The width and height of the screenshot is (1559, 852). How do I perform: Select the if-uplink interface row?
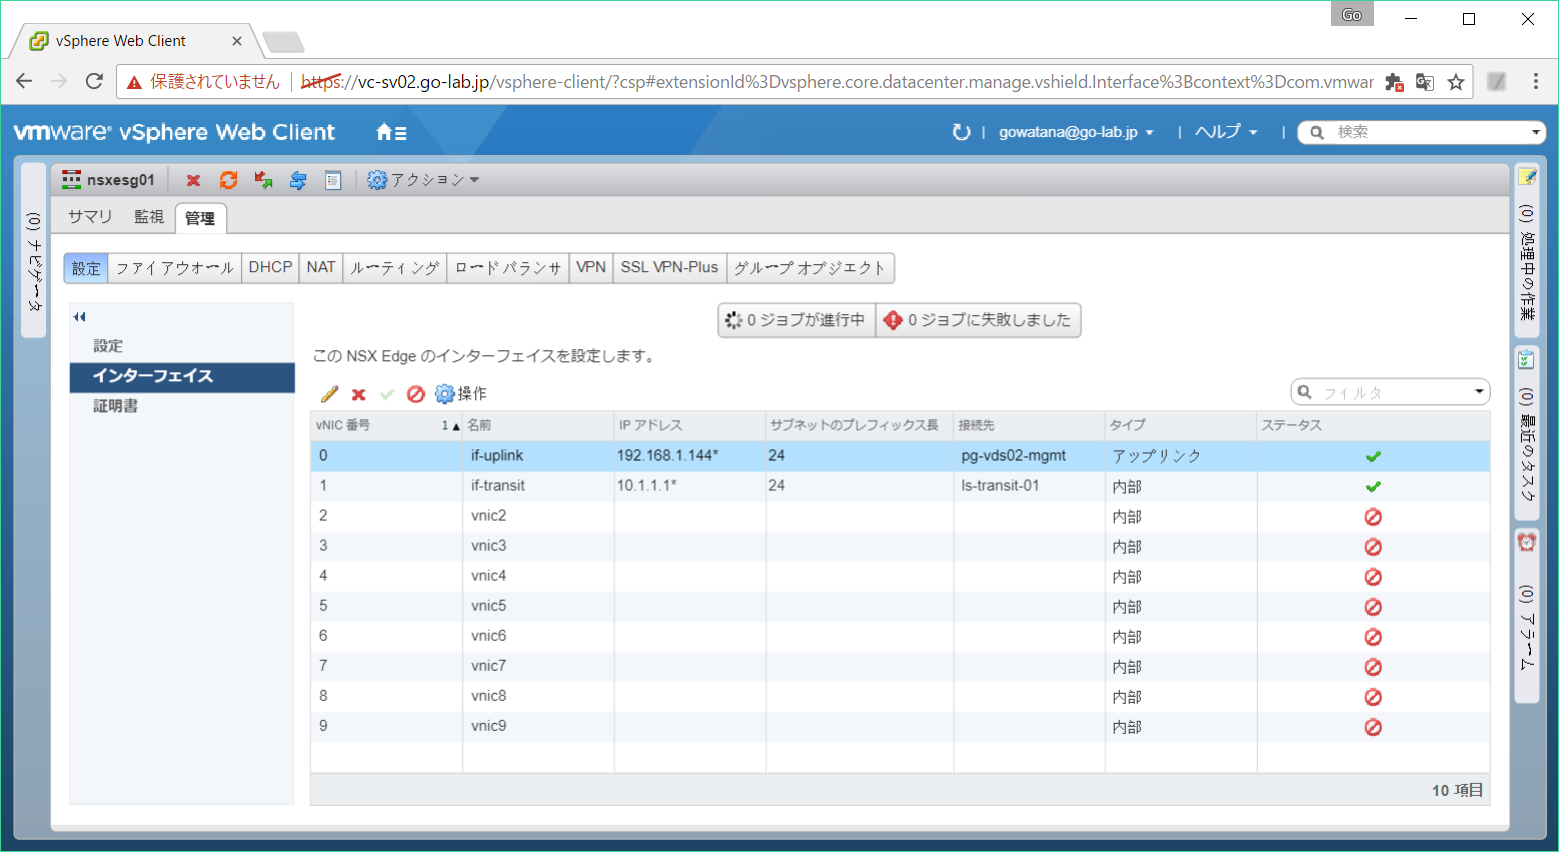click(x=900, y=456)
